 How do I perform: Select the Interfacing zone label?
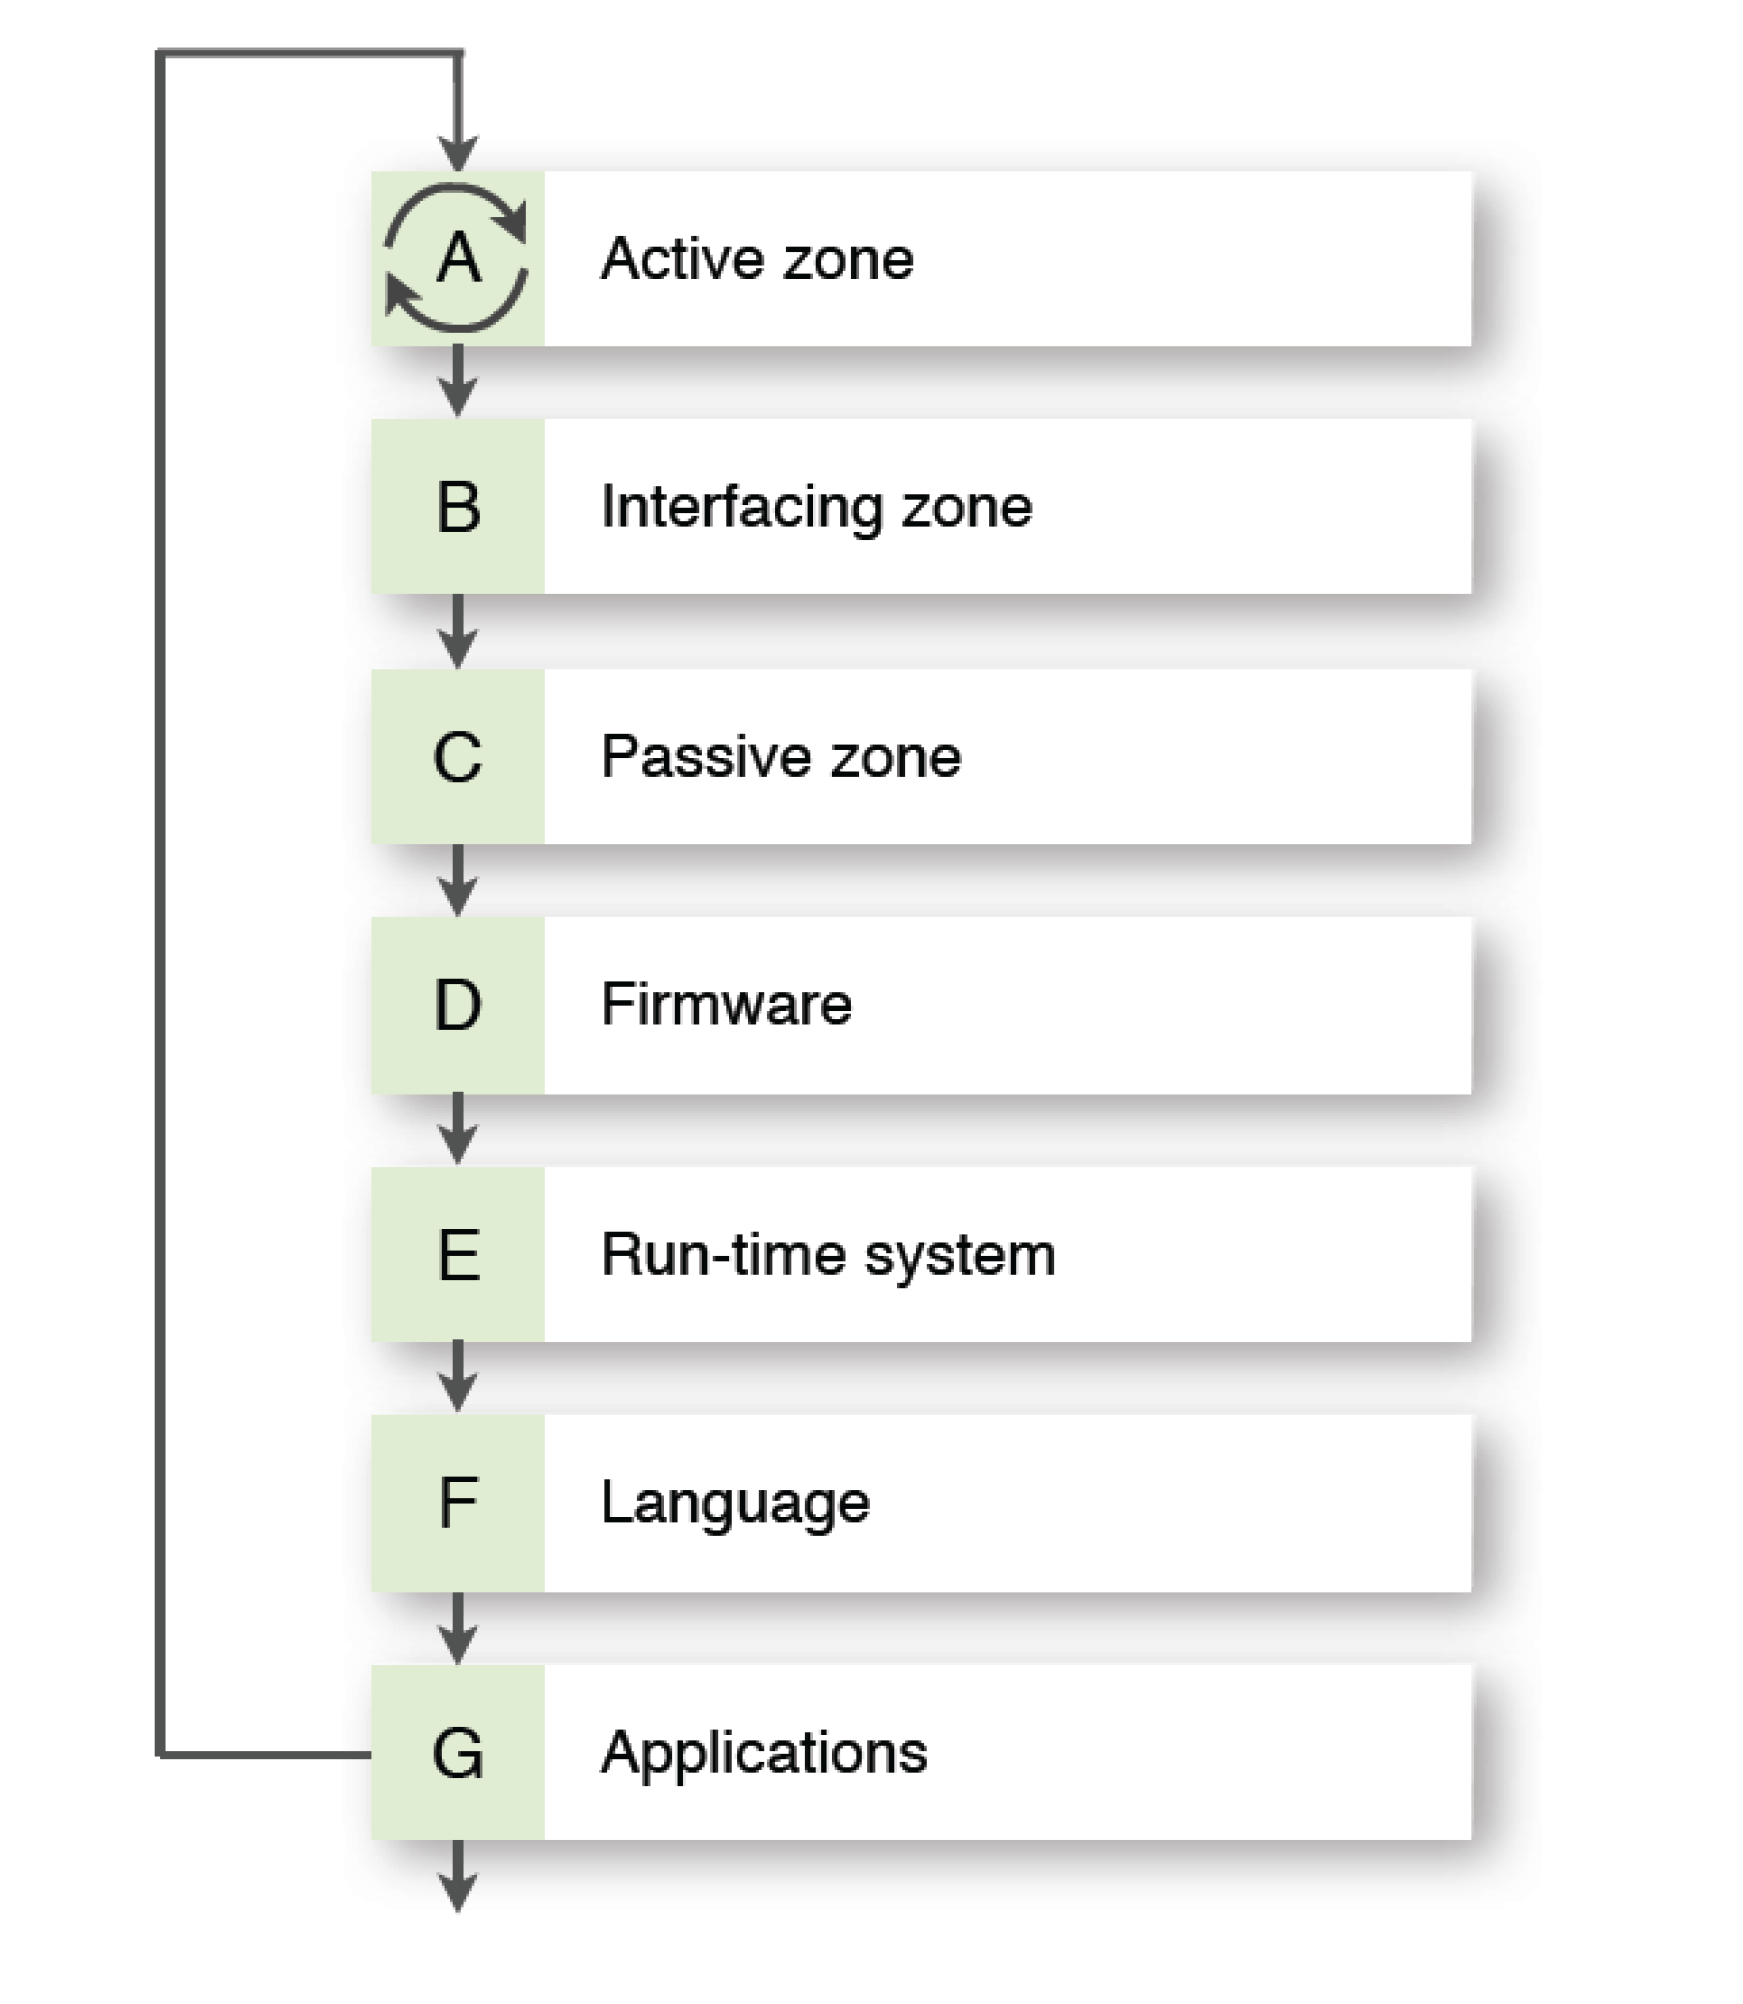tap(816, 507)
